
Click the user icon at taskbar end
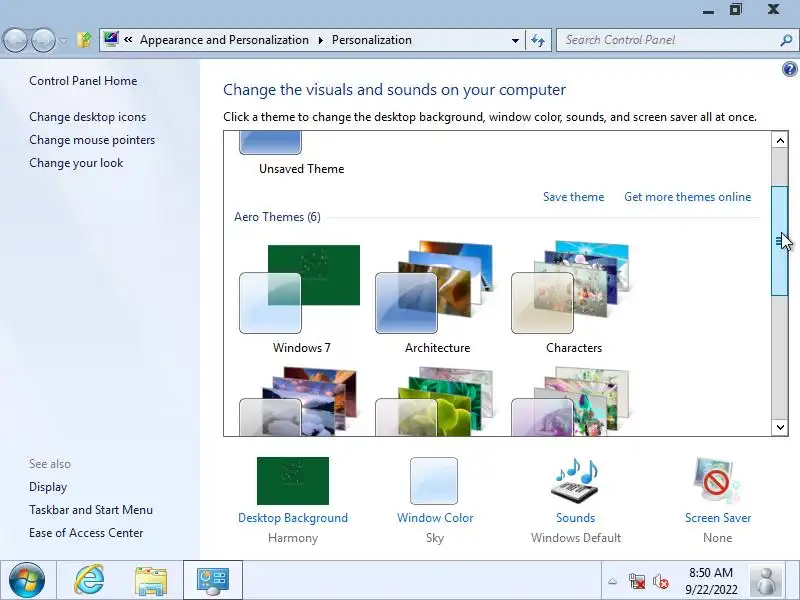click(766, 581)
